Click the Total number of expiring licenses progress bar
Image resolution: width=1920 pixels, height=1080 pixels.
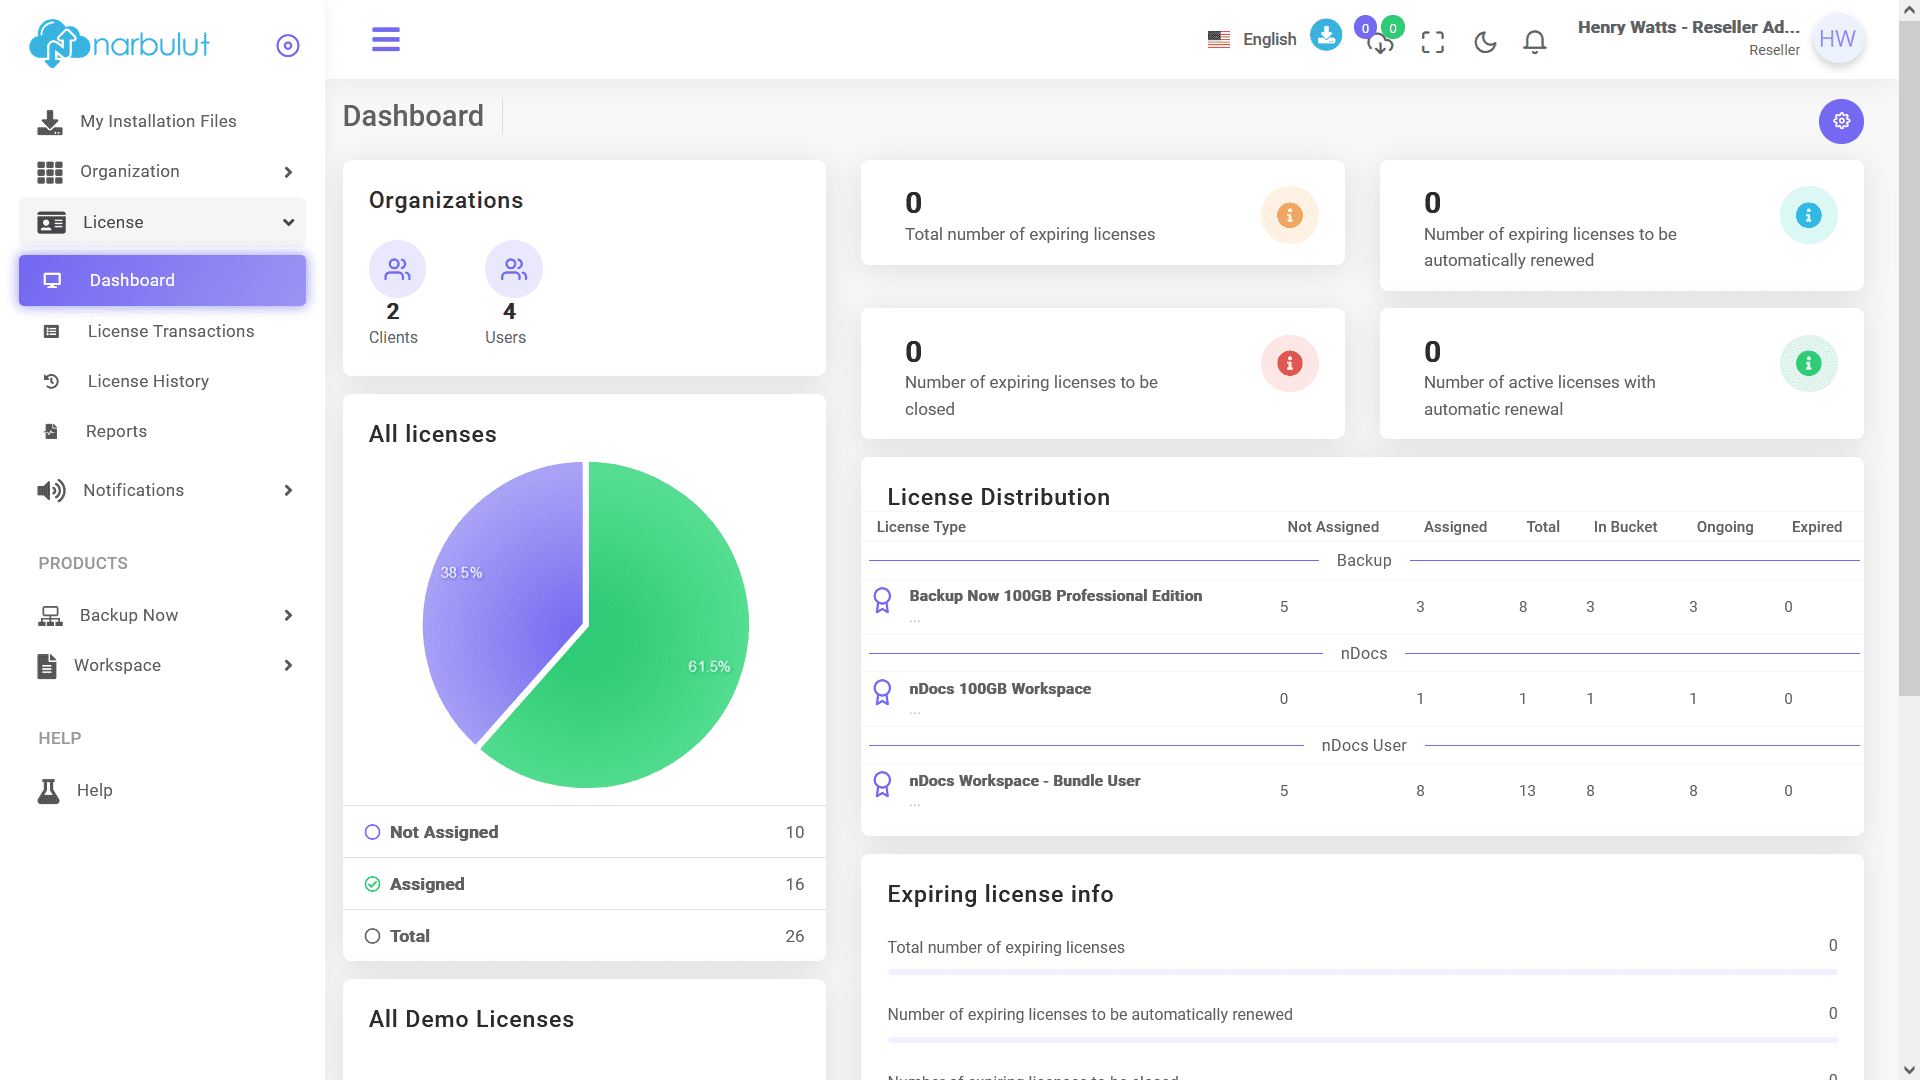(1362, 972)
